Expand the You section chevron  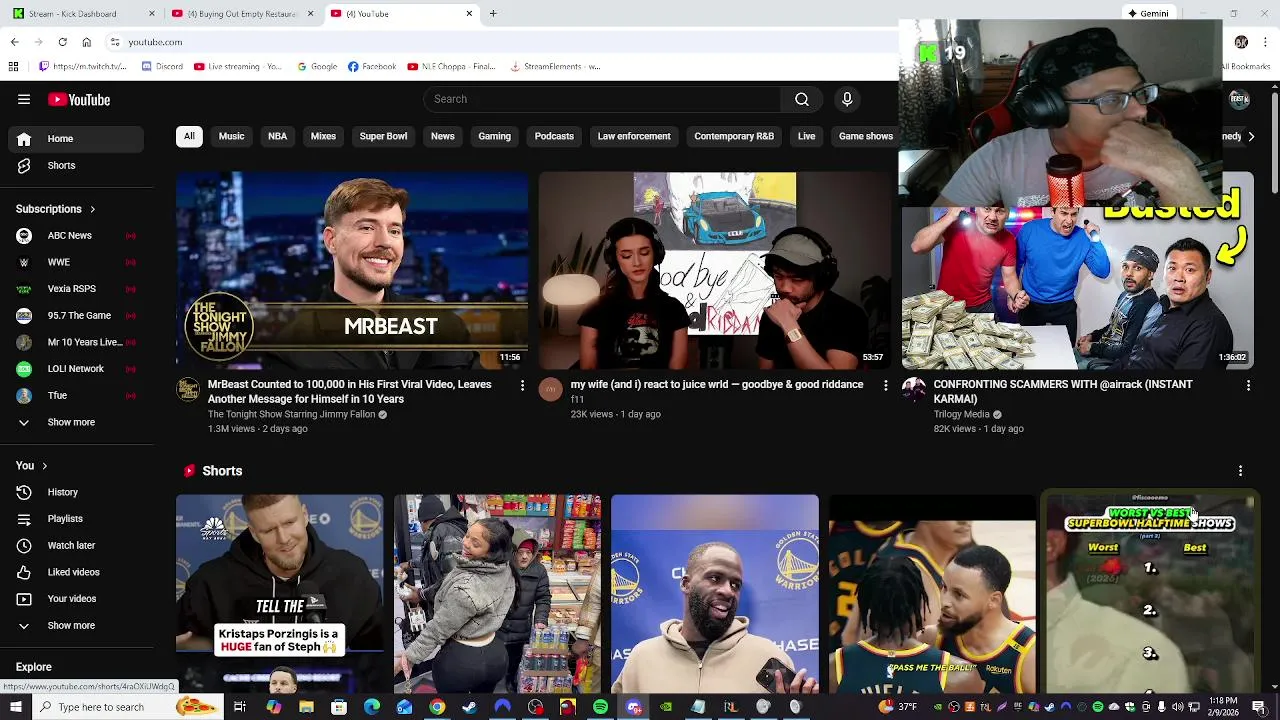(44, 466)
